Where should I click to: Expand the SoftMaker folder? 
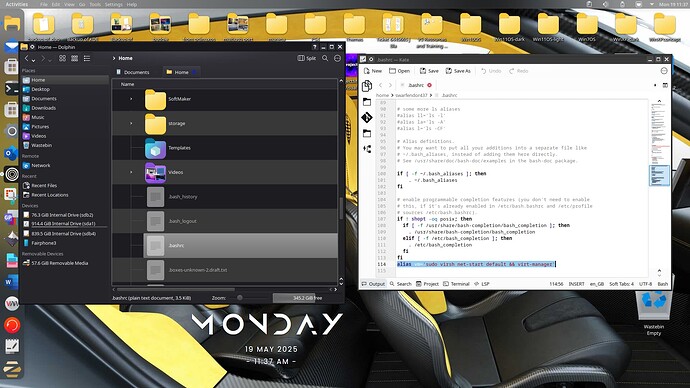(x=131, y=99)
